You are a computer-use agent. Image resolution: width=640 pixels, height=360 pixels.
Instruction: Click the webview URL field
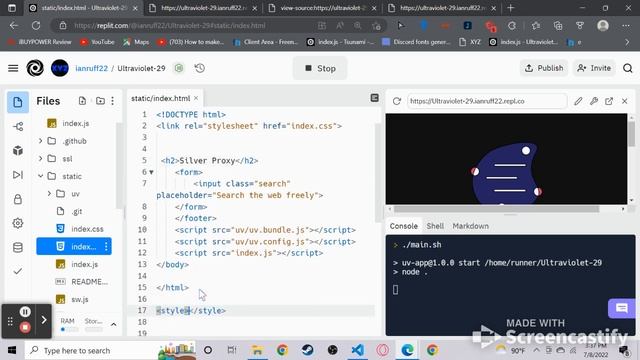[487, 101]
